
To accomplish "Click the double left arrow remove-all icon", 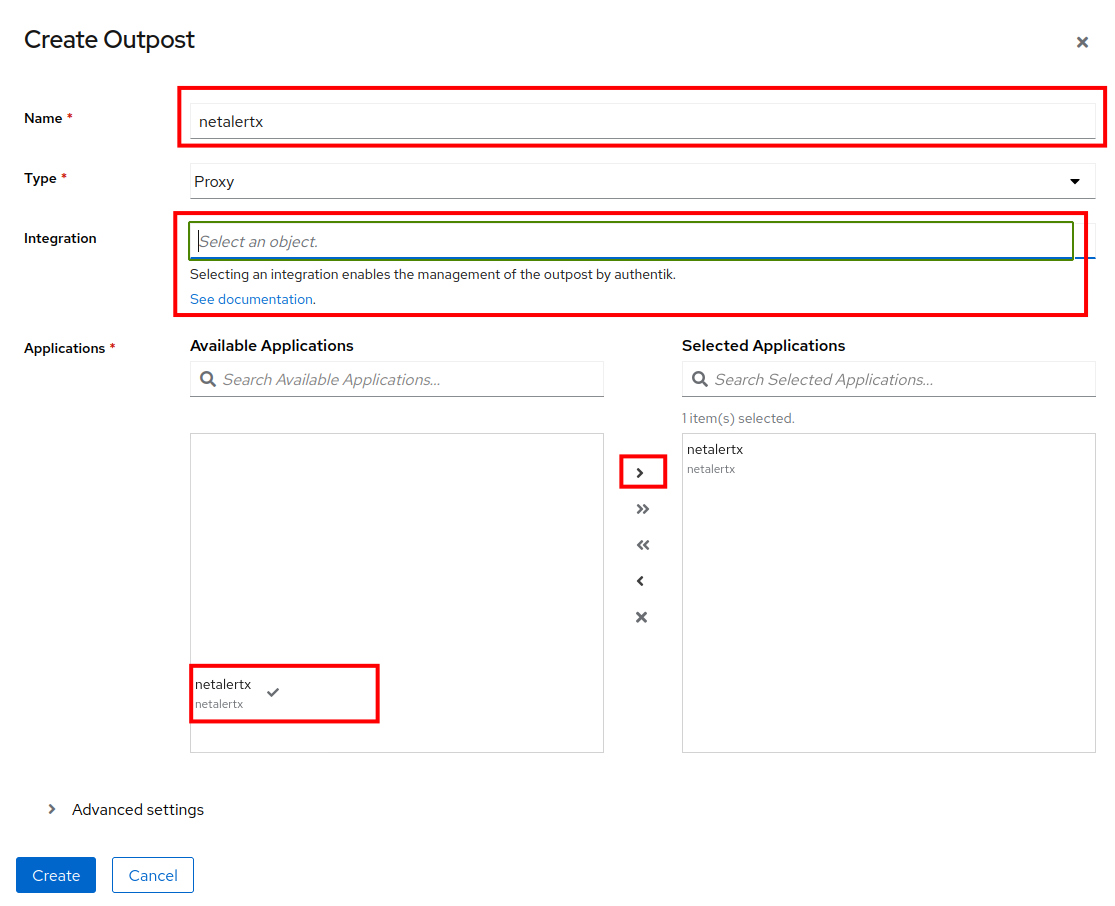I will click(x=642, y=545).
